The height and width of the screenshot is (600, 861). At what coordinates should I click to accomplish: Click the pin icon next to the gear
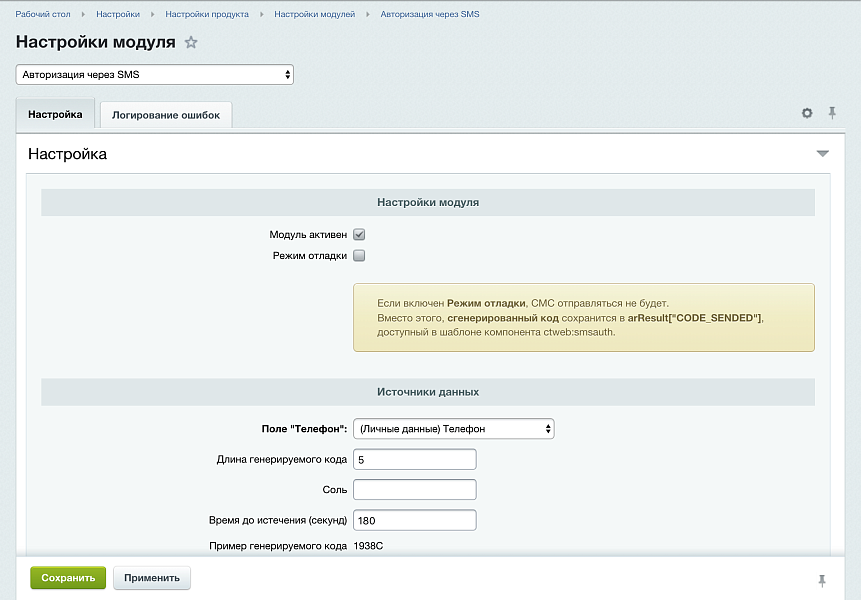832,113
